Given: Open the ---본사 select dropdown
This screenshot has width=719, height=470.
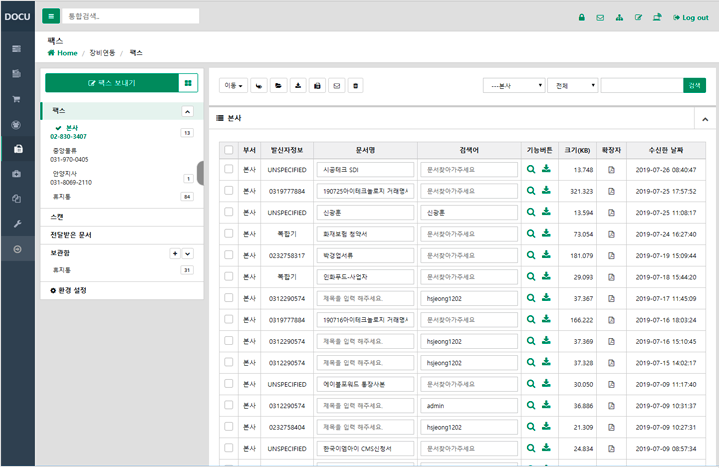Looking at the screenshot, I should click(x=514, y=86).
